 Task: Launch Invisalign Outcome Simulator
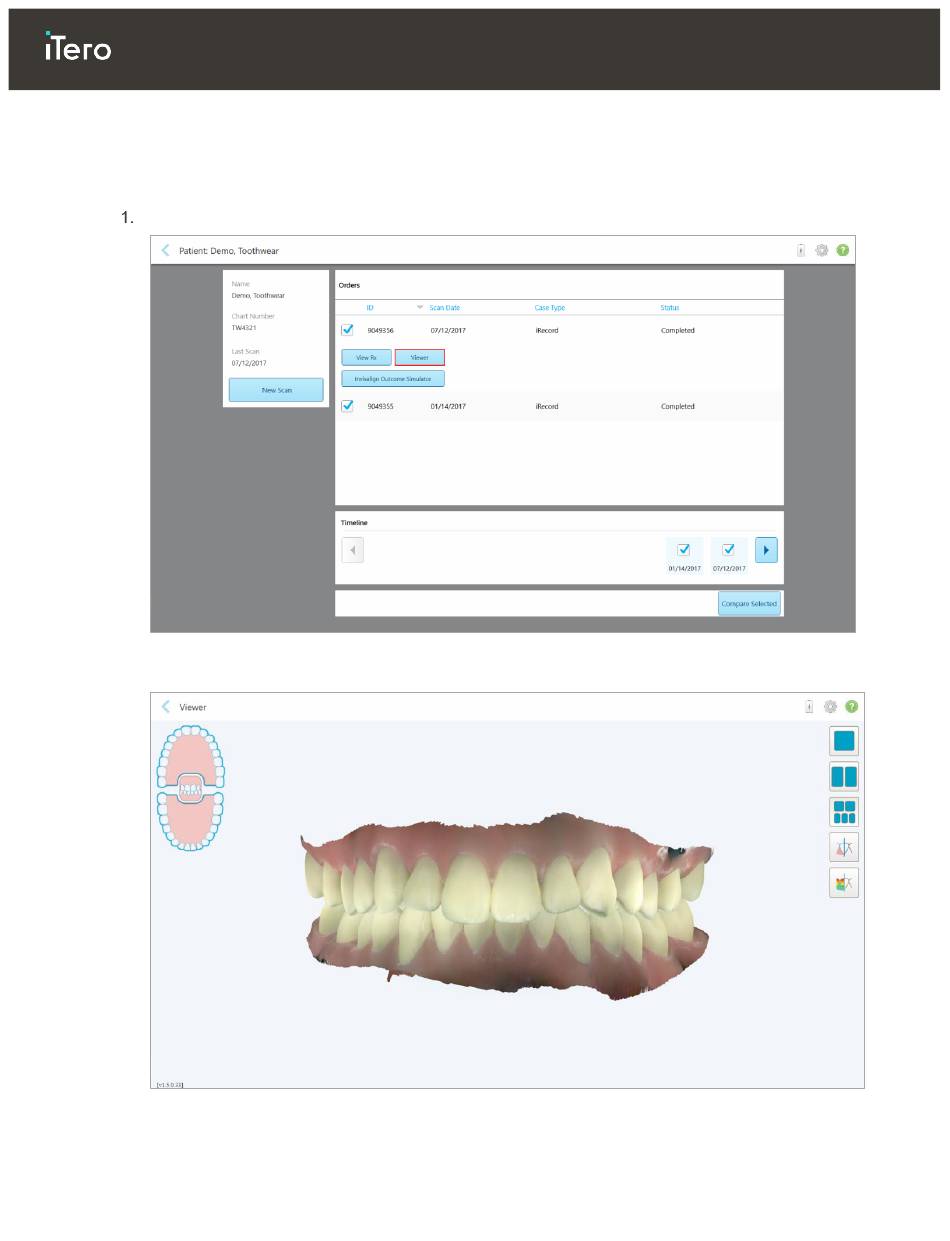pyautogui.click(x=393, y=379)
